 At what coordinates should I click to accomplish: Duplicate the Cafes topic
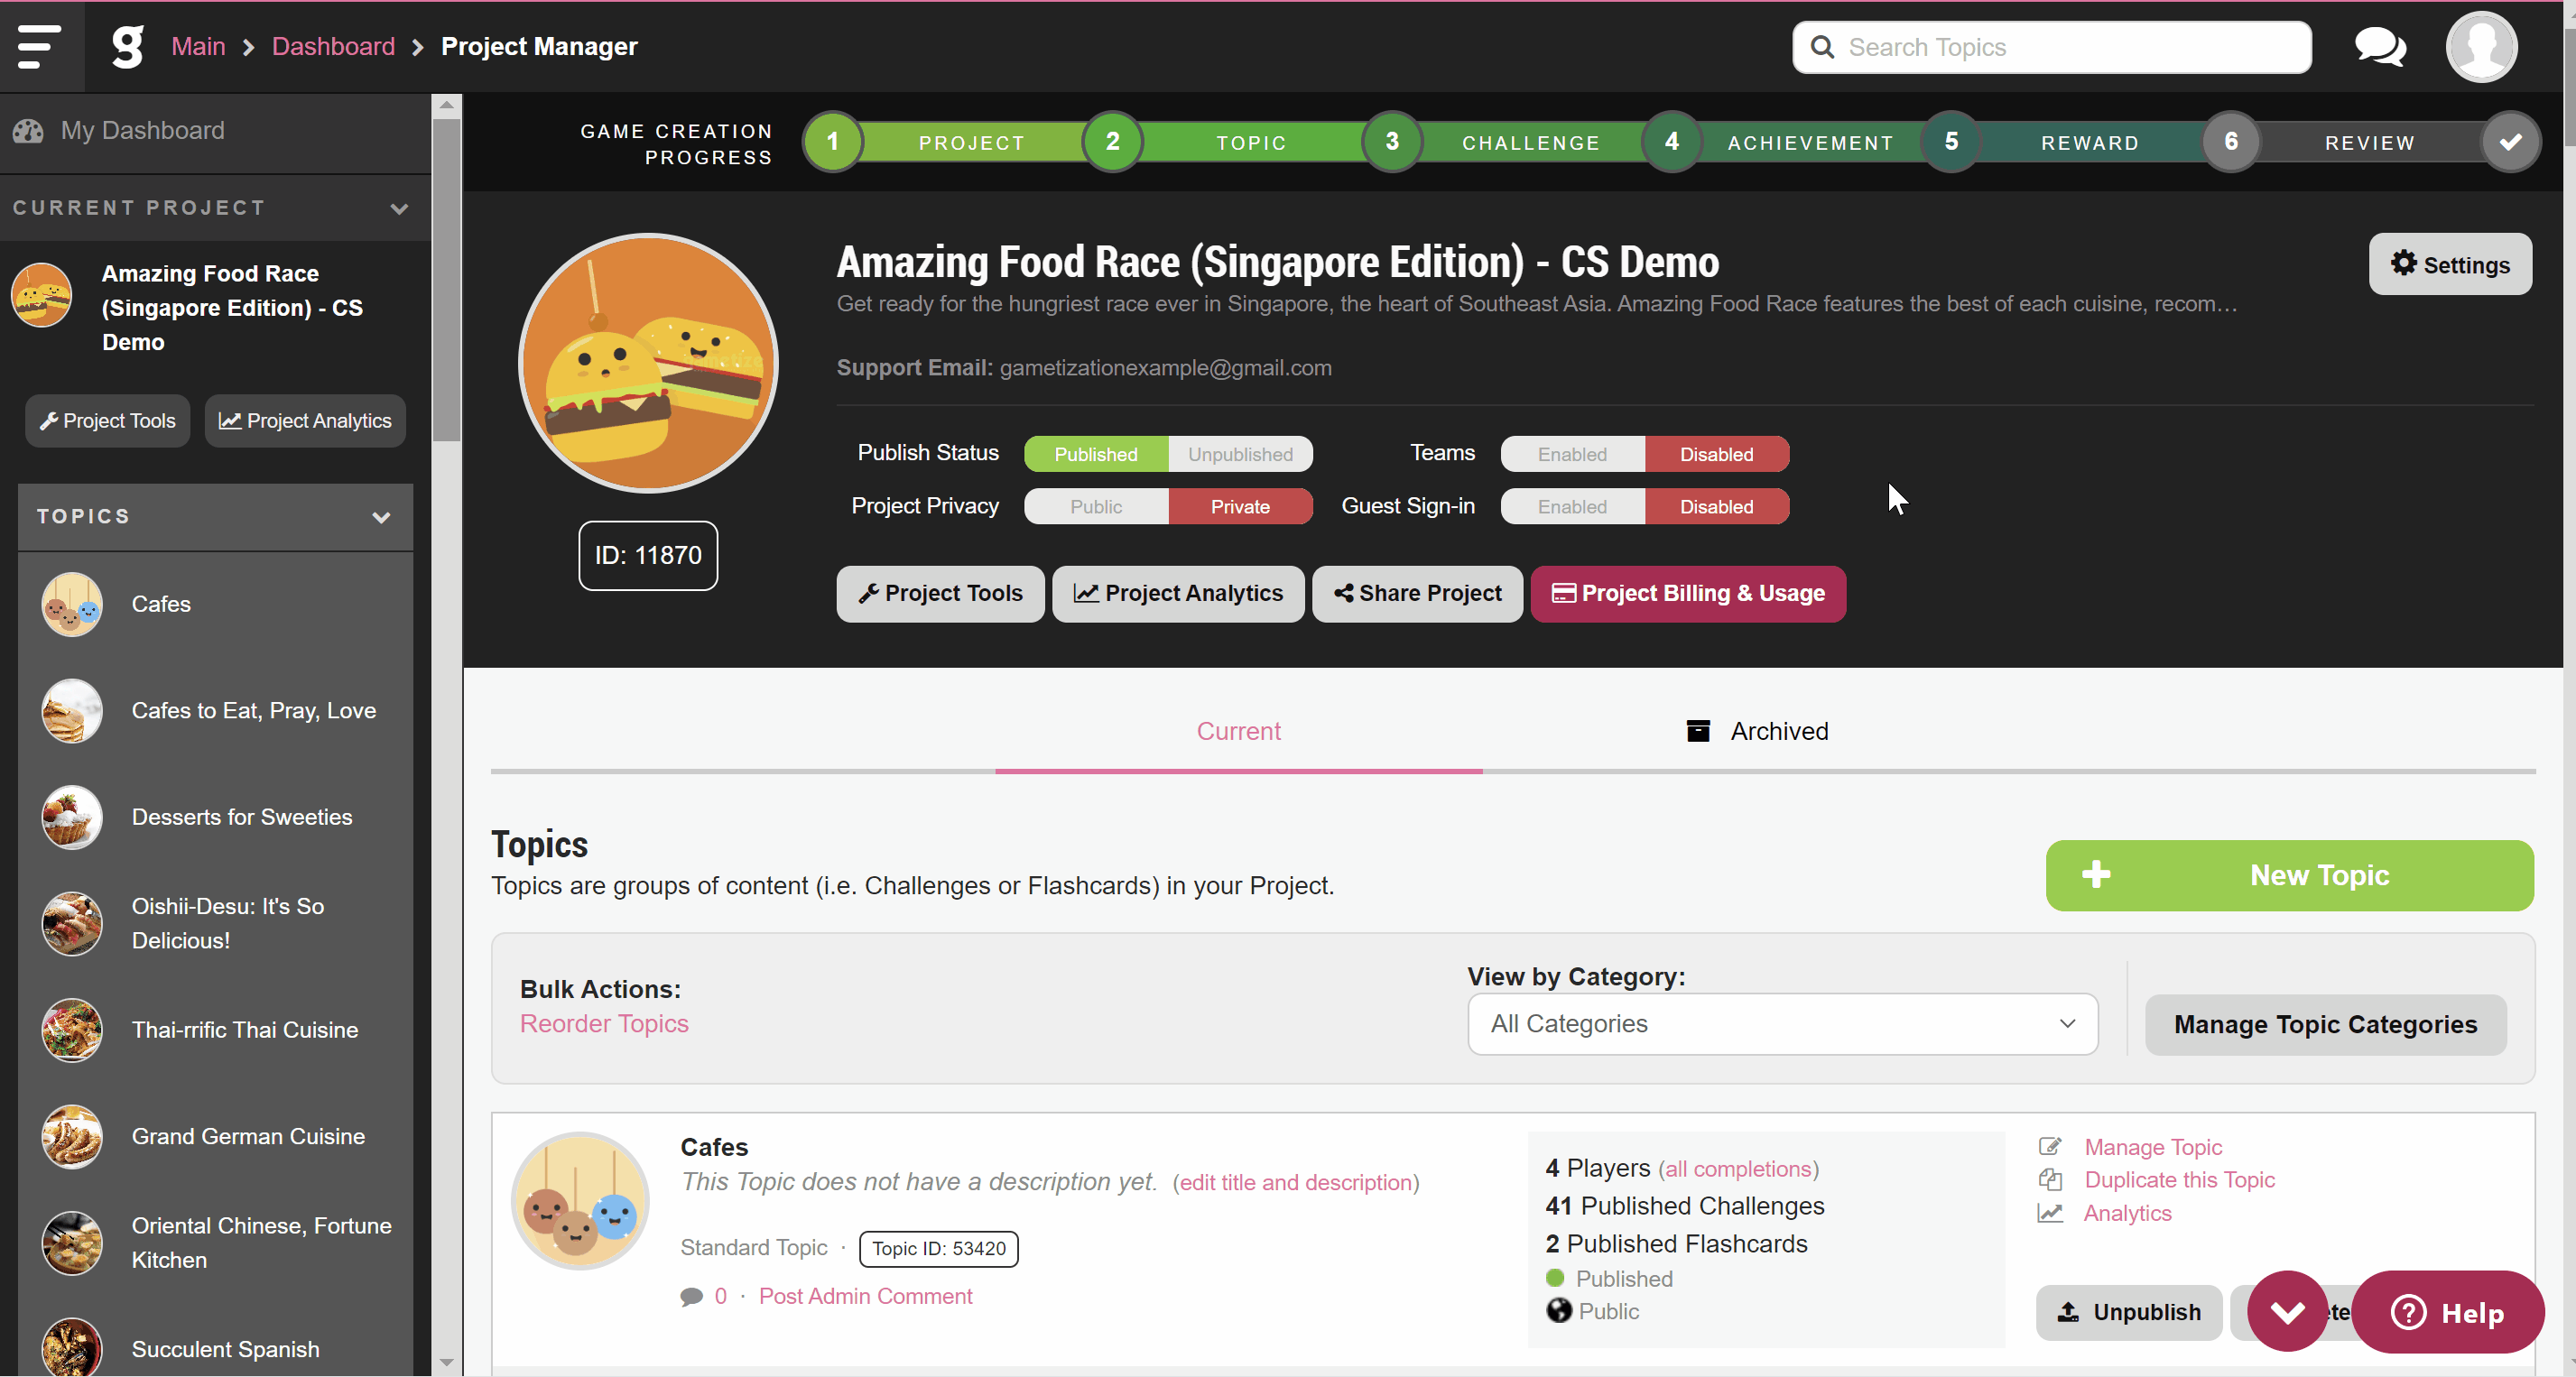(x=2179, y=1179)
